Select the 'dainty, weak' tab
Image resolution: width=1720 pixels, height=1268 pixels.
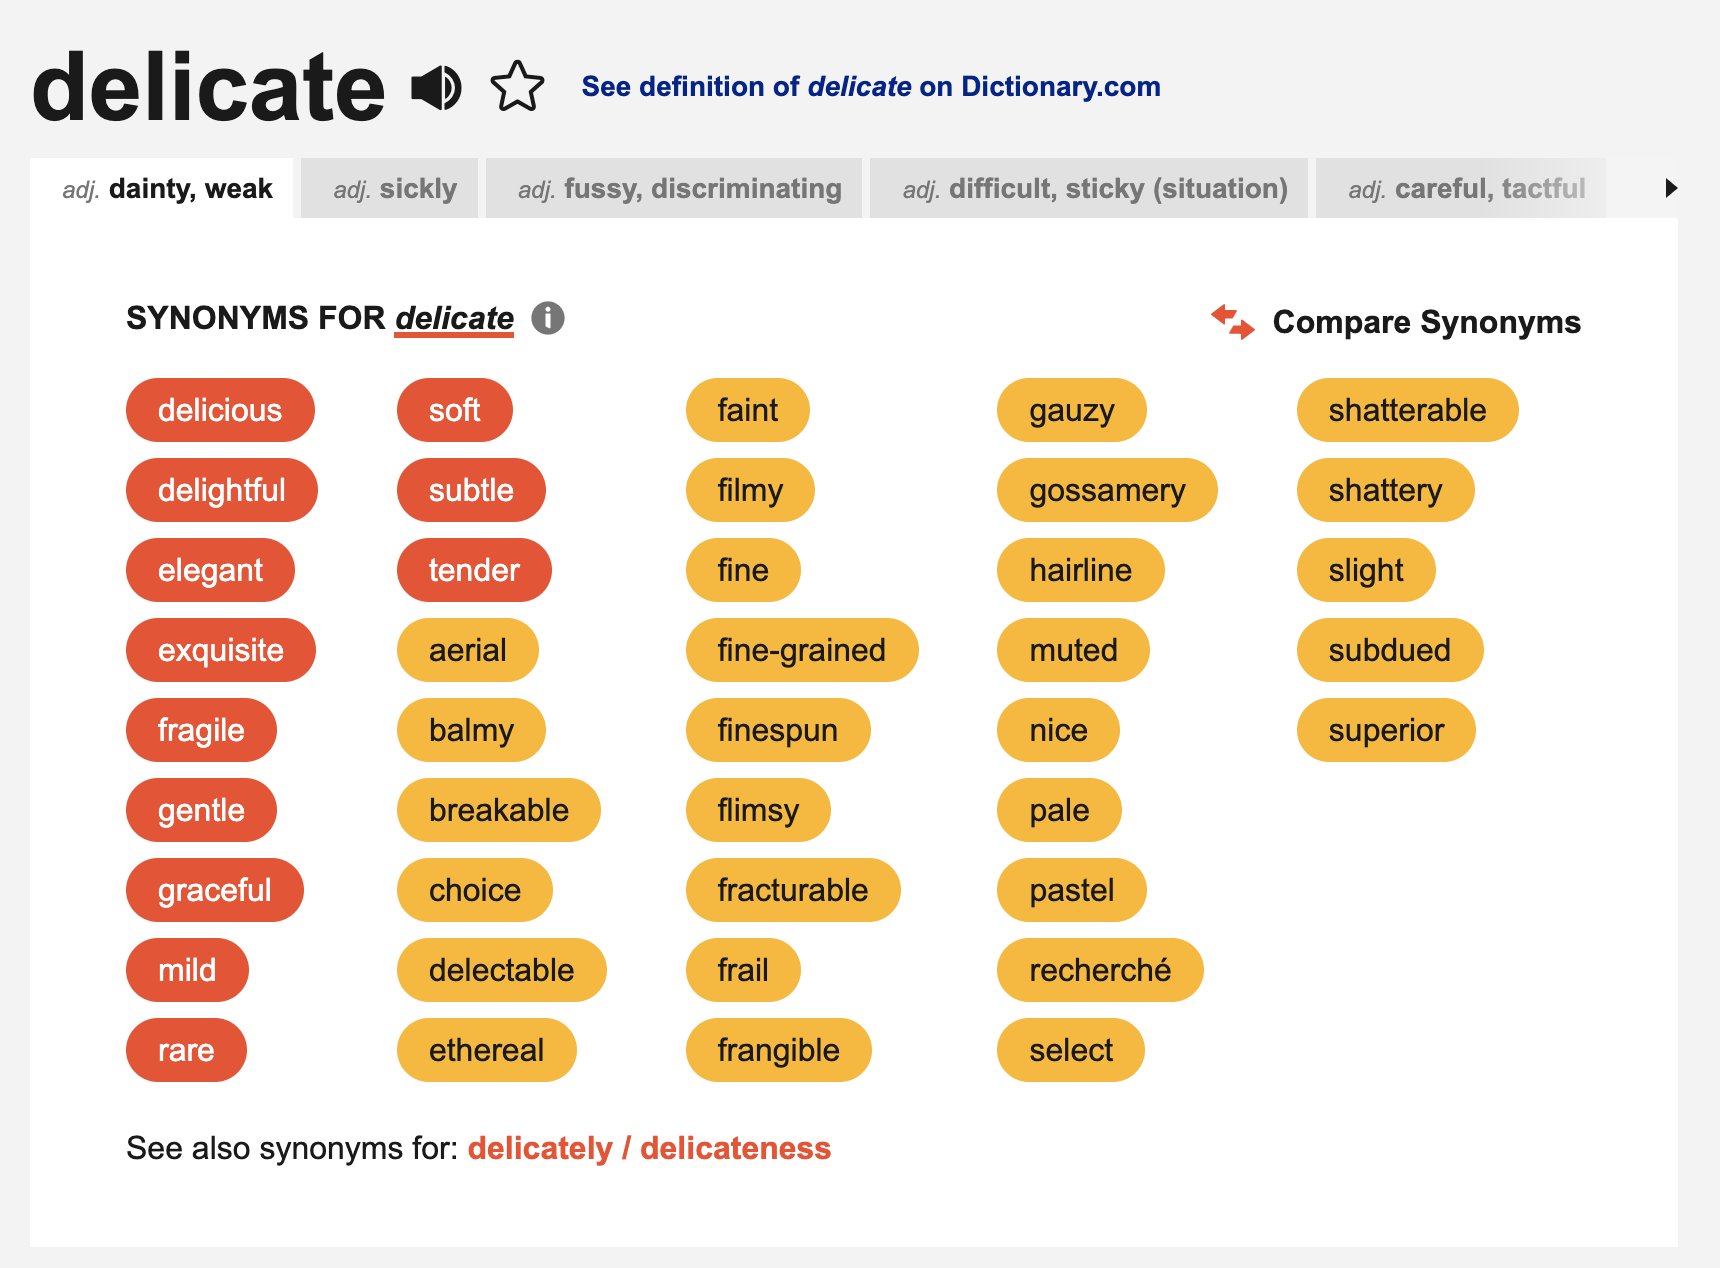[162, 188]
